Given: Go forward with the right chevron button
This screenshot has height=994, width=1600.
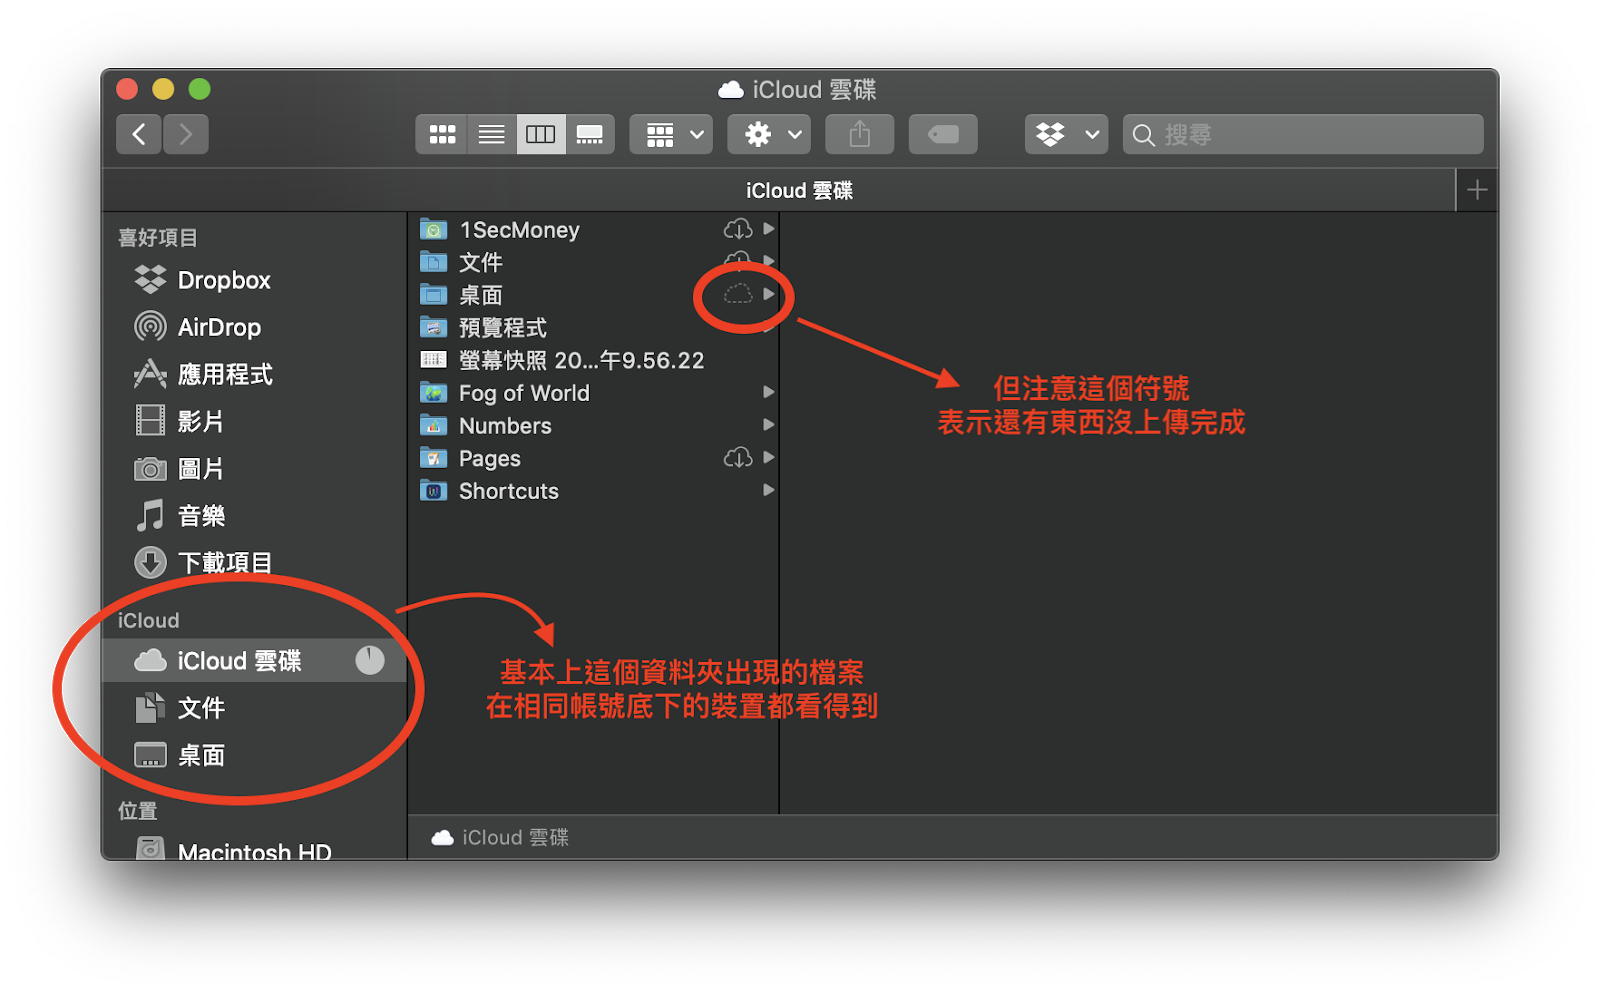Looking at the screenshot, I should (x=186, y=134).
